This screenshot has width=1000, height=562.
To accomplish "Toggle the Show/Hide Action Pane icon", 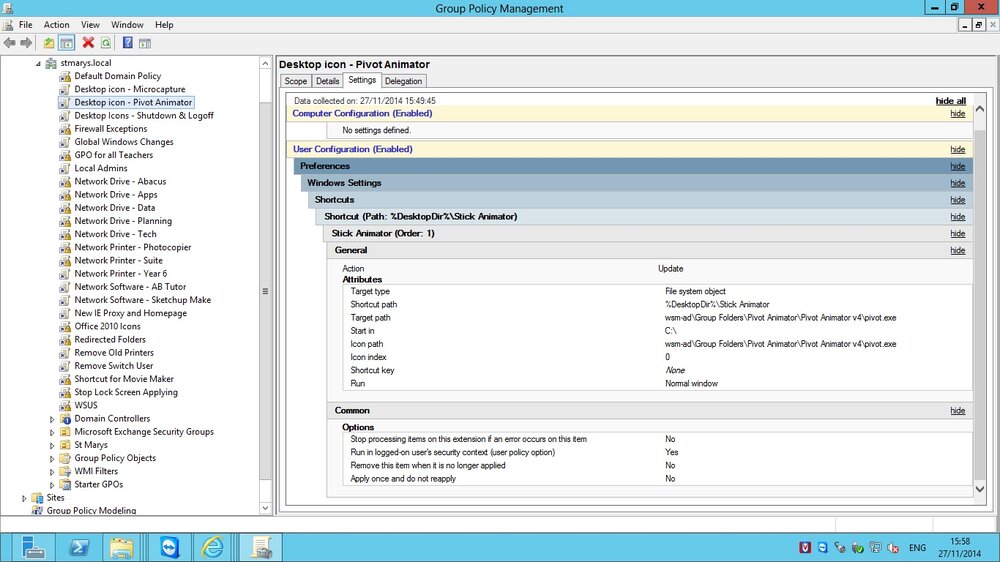I will click(x=145, y=43).
